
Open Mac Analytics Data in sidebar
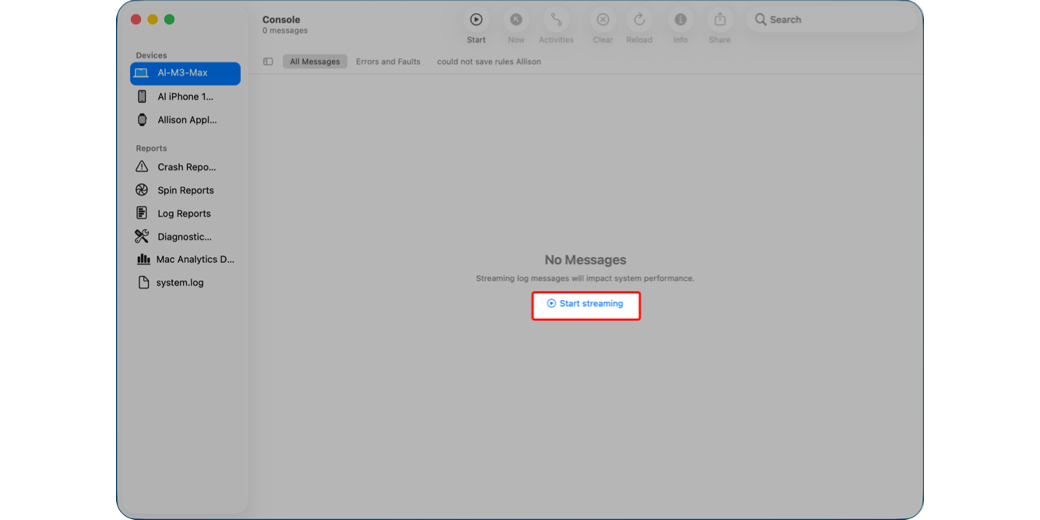pos(194,259)
